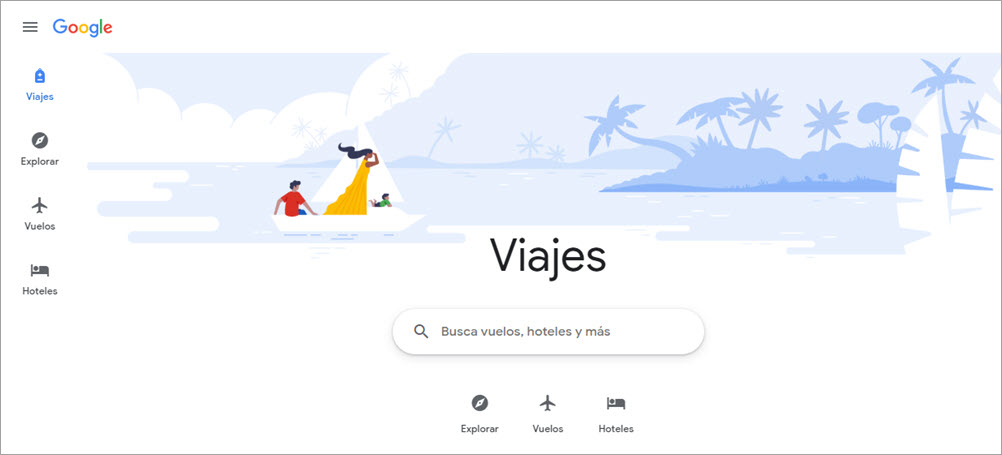
Task: Click the sidebar Explorar text label
Action: coord(40,162)
